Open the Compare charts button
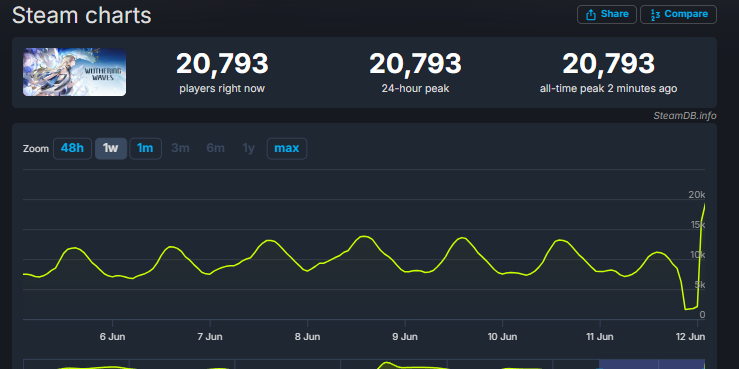739x369 pixels. (x=678, y=14)
